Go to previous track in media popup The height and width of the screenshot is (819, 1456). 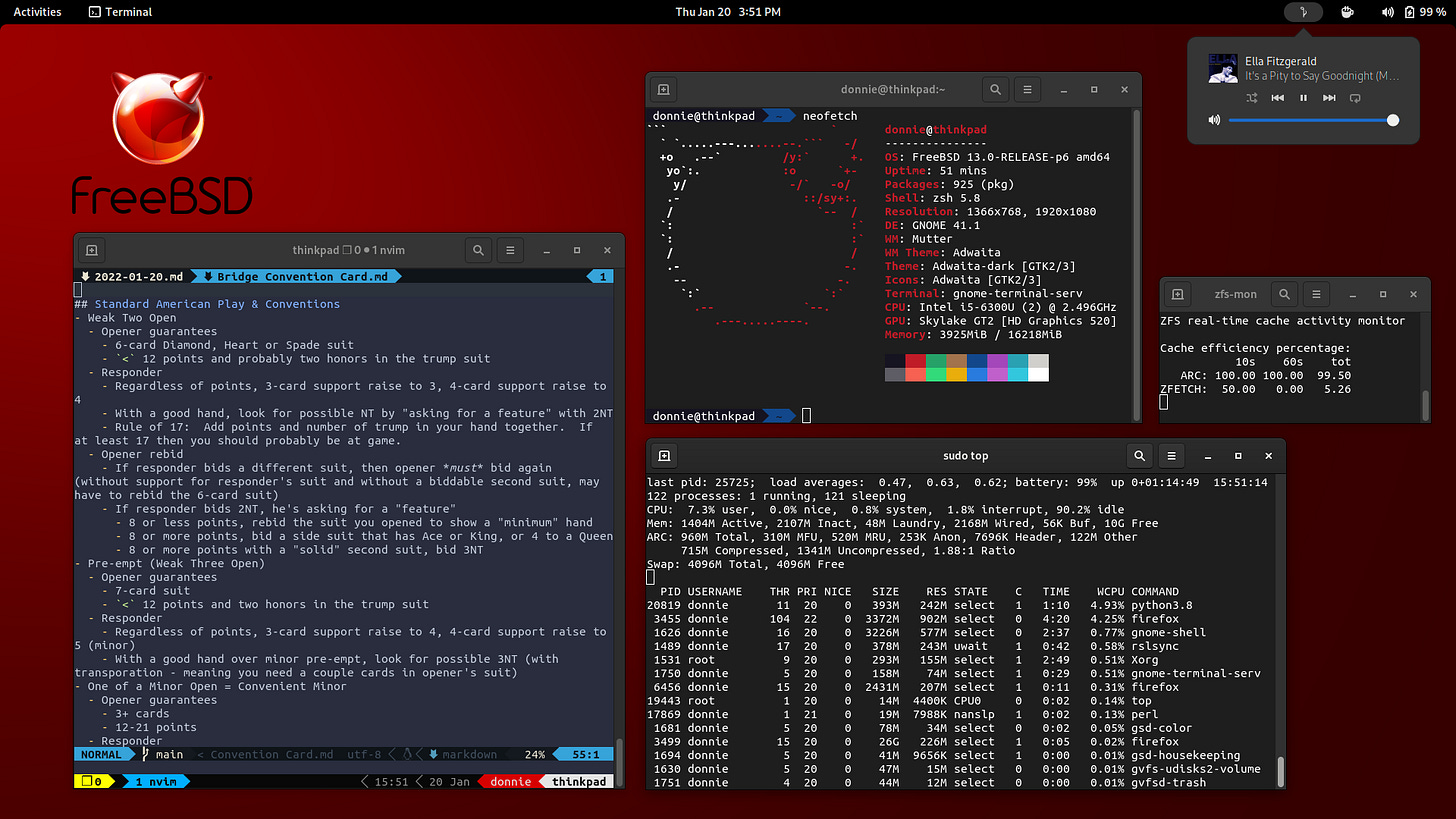tap(1277, 98)
